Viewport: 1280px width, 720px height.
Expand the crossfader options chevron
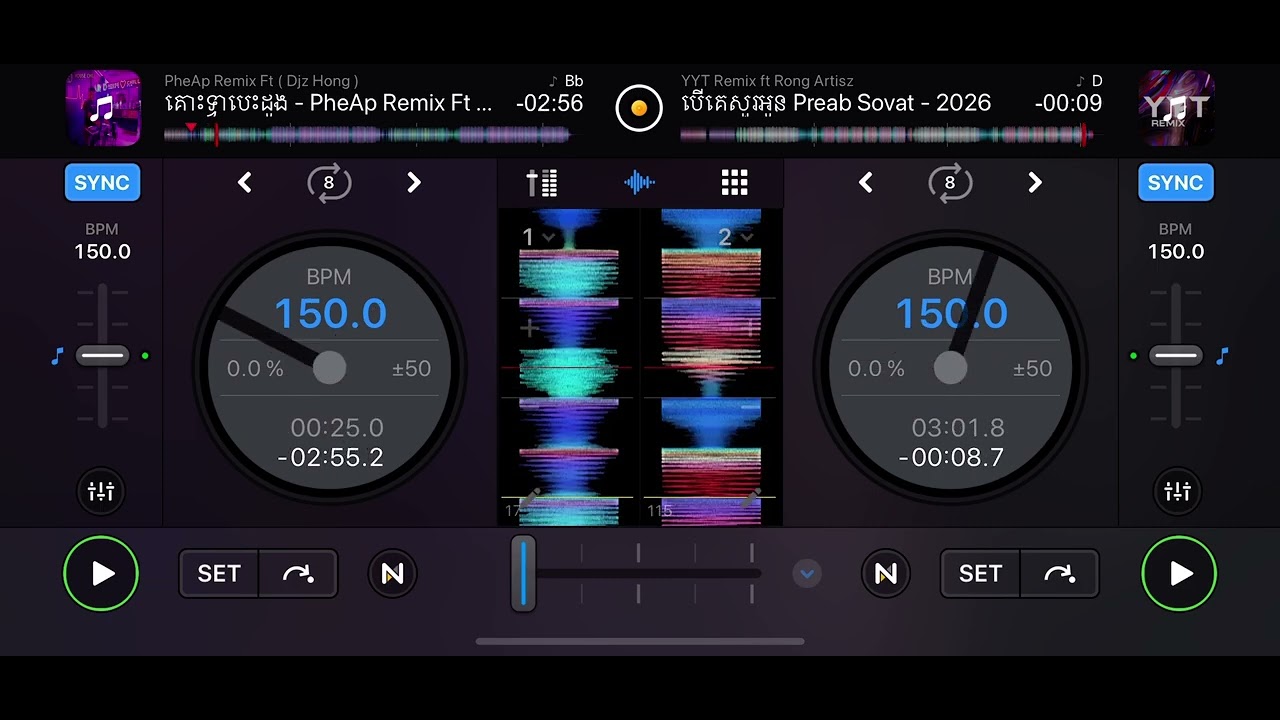(x=807, y=574)
